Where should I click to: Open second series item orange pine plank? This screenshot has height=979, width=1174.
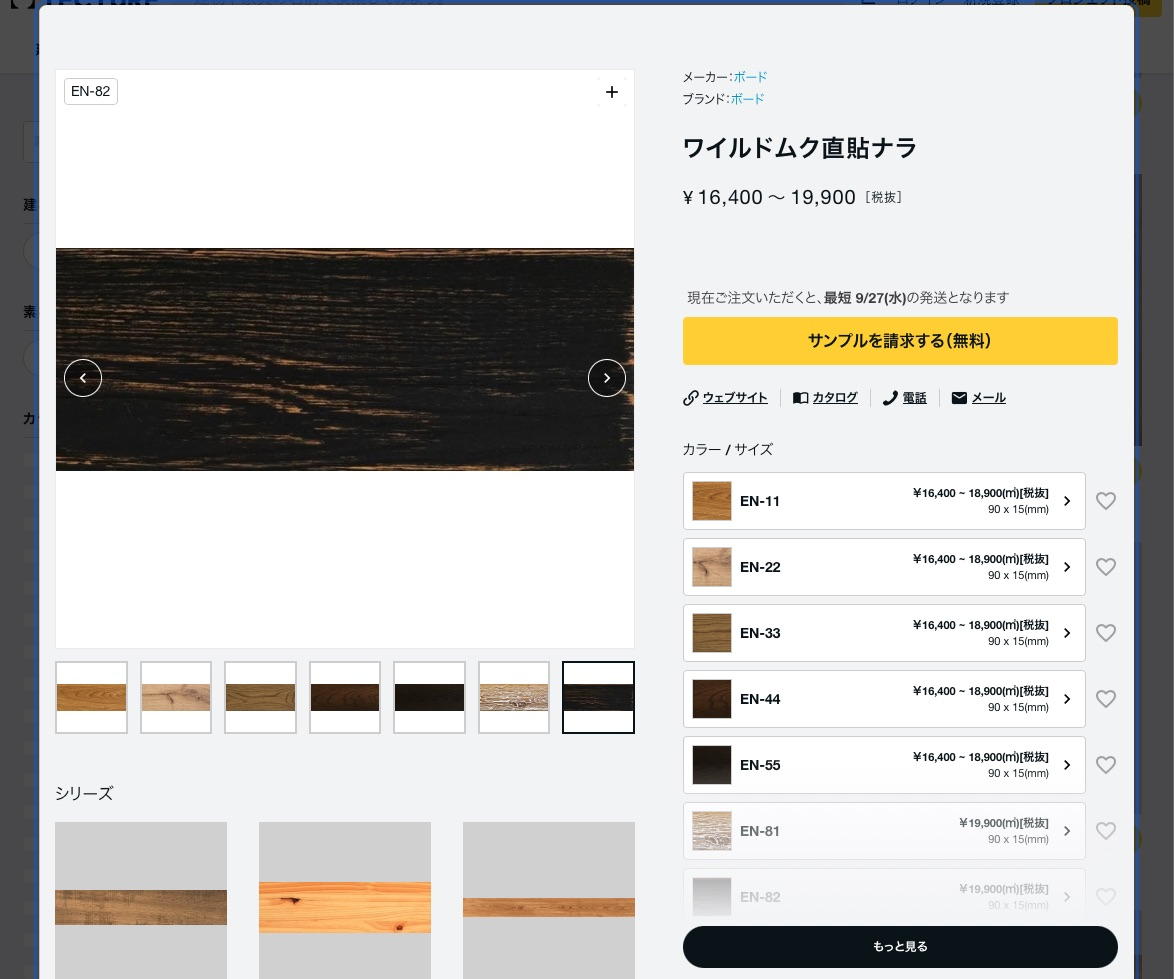[x=344, y=900]
